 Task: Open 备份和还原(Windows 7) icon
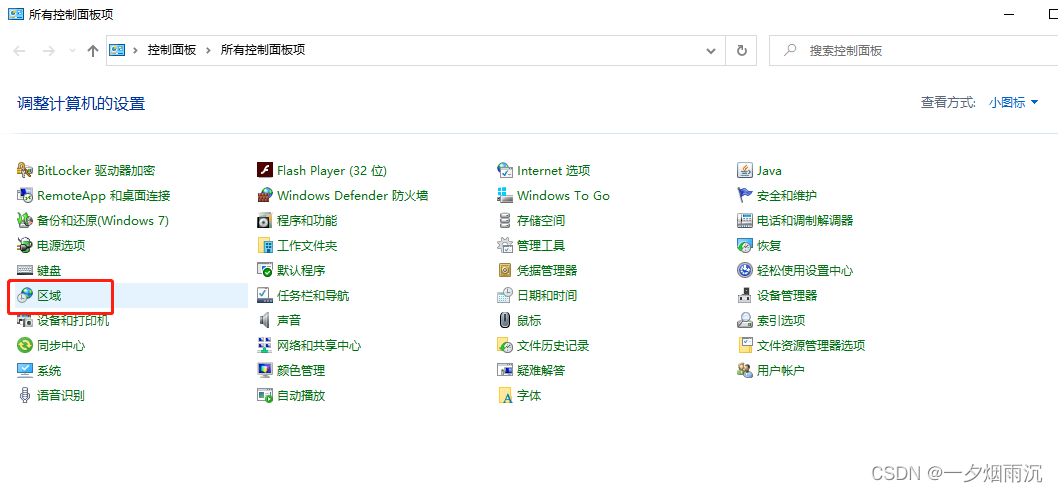[25, 221]
